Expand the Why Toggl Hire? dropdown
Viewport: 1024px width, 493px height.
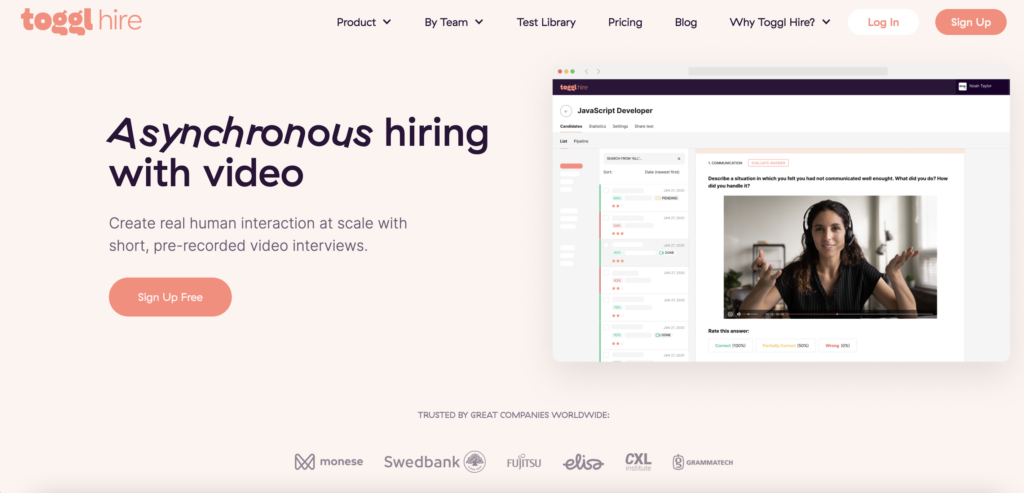pyautogui.click(x=780, y=22)
